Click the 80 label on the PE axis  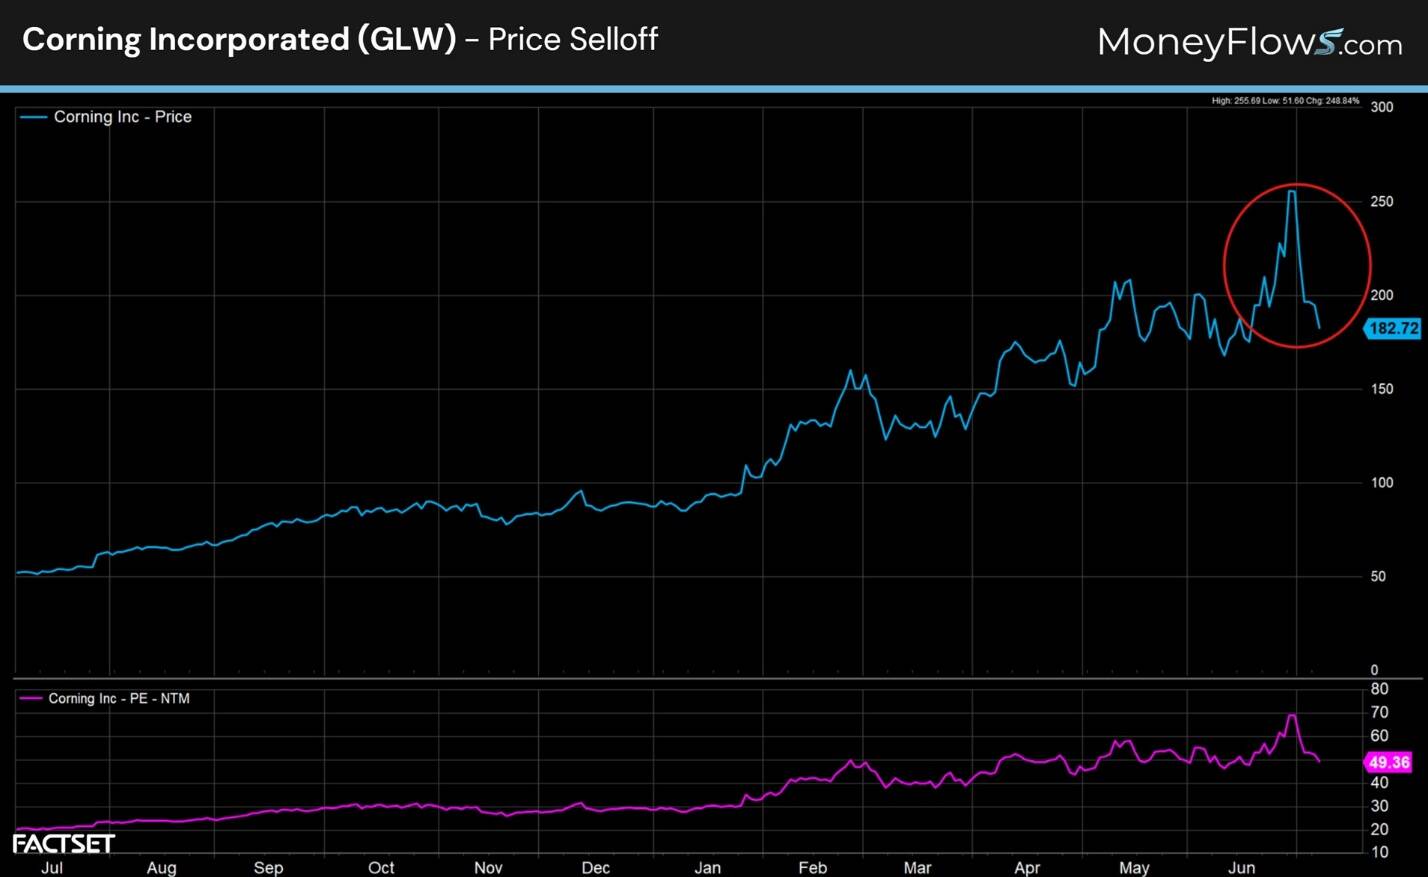click(1379, 689)
